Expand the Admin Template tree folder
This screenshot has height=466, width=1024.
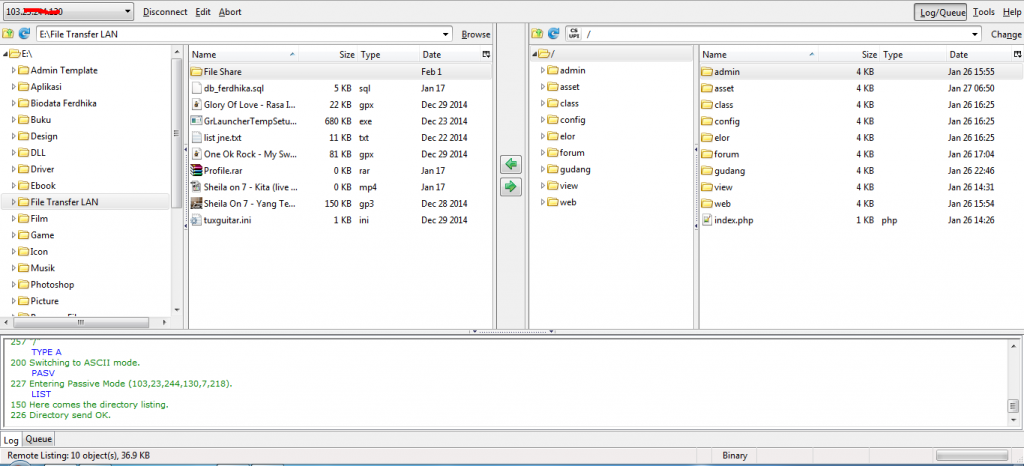pyautogui.click(x=14, y=70)
